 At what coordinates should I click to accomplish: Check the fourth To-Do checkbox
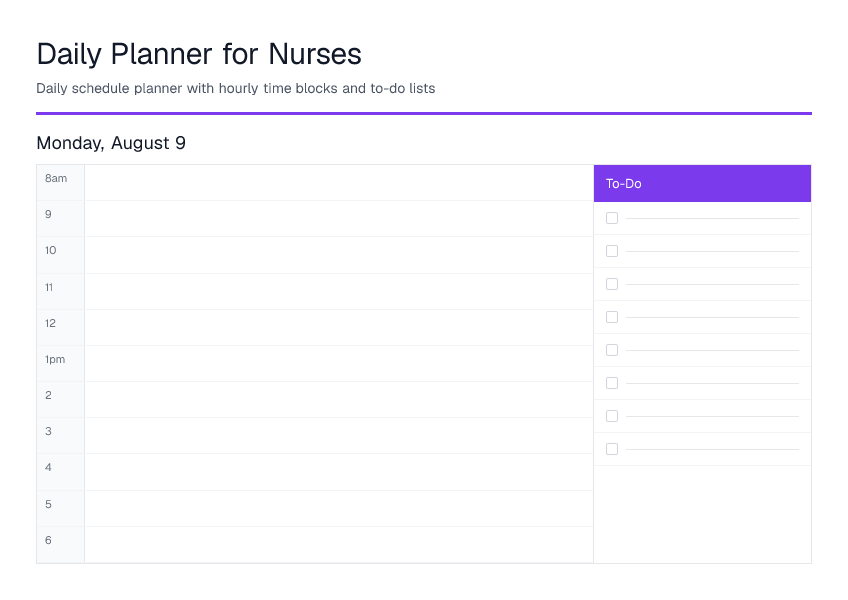[x=612, y=317]
